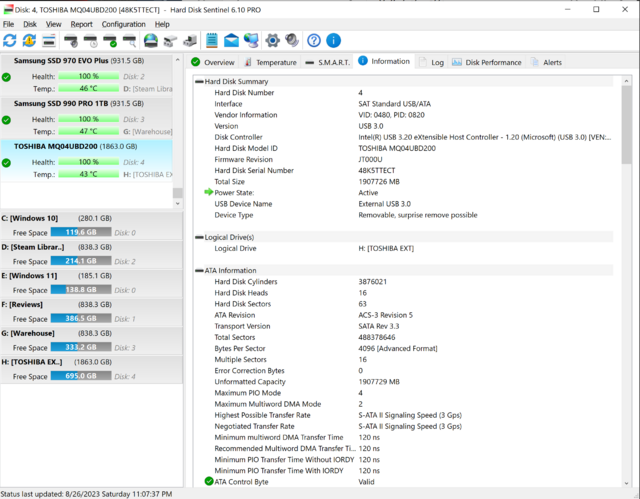Open the Configuration menu

(123, 23)
